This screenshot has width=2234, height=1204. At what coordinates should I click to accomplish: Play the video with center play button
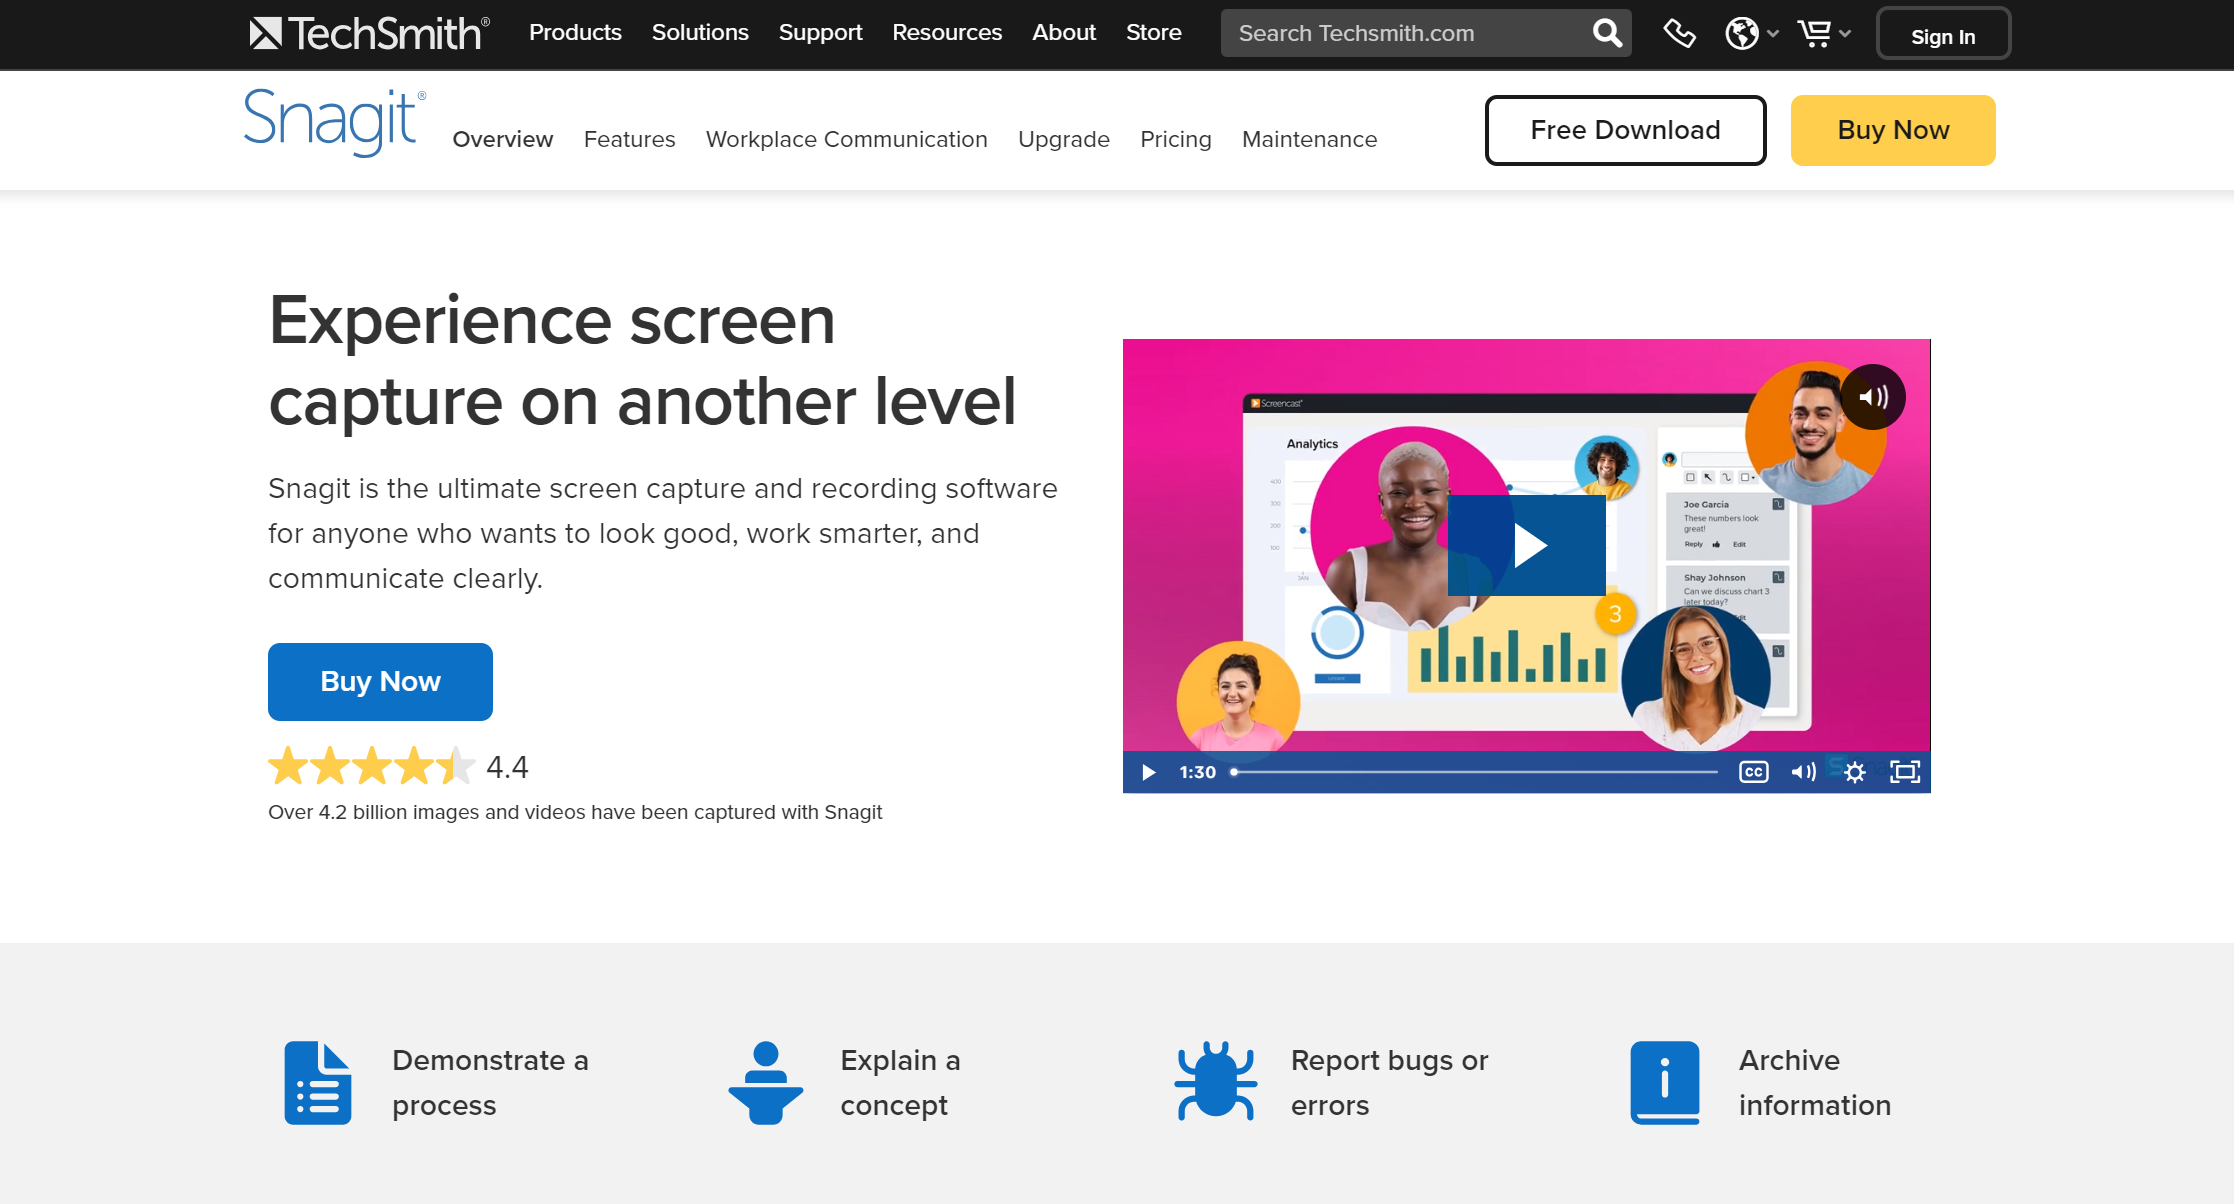pyautogui.click(x=1527, y=545)
